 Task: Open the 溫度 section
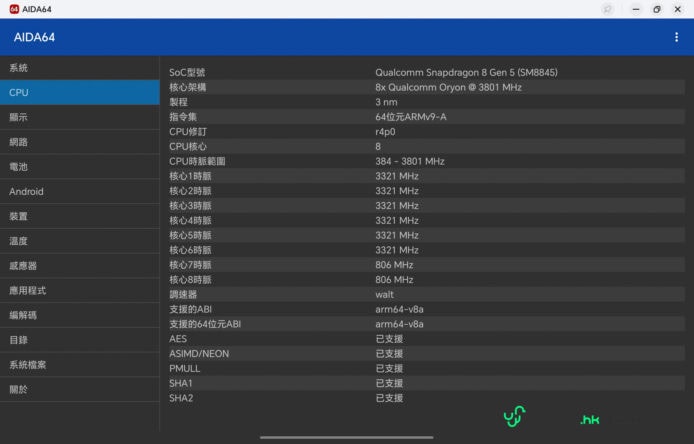point(80,241)
